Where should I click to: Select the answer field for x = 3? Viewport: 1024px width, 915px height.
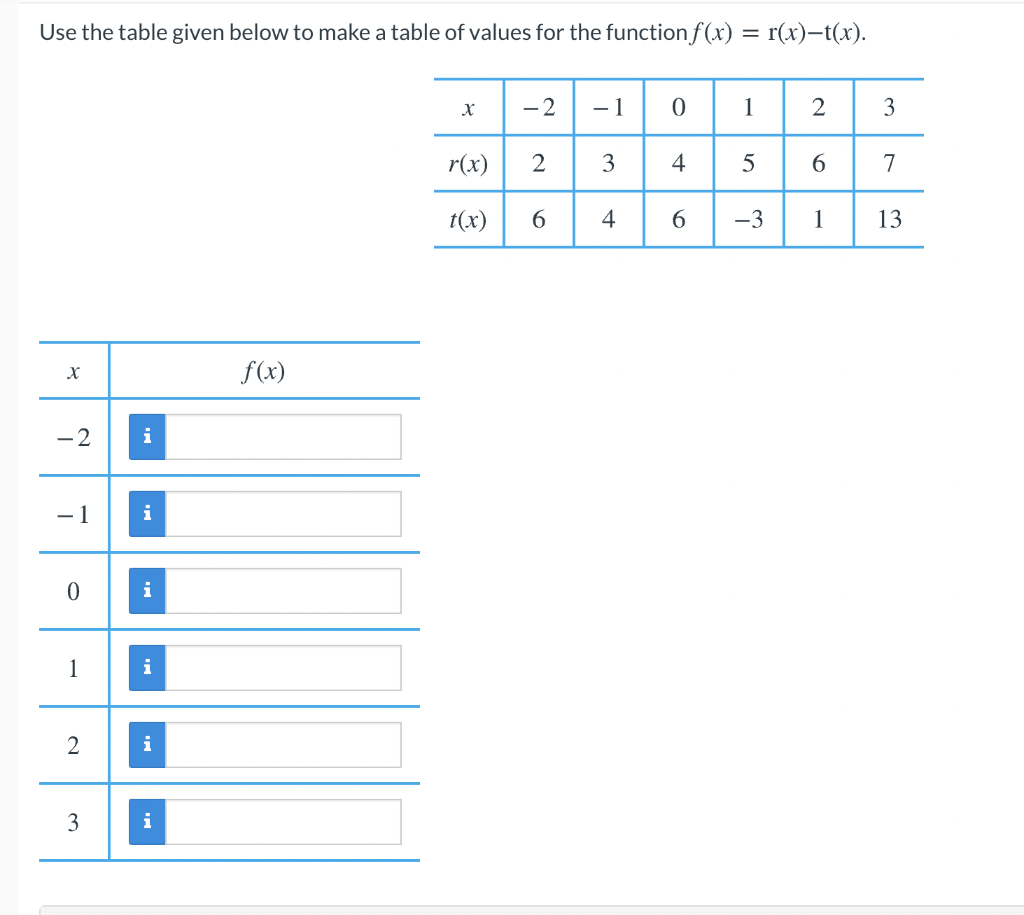coord(283,821)
